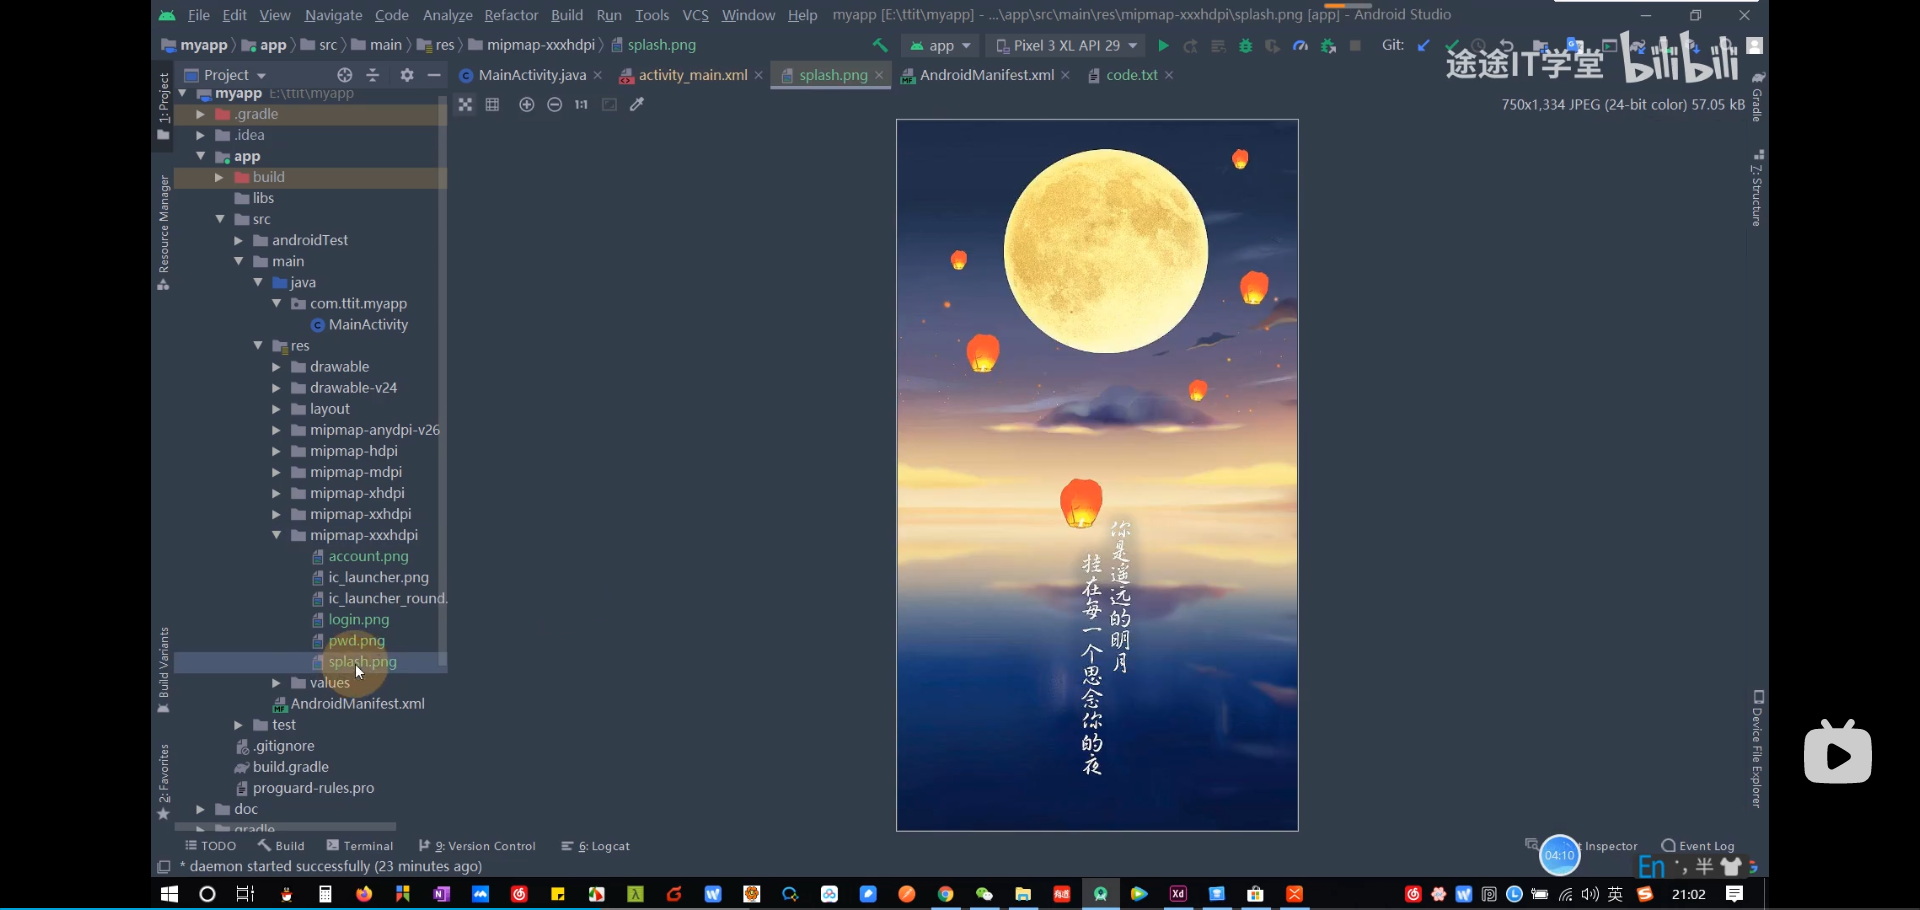Screen dimensions: 1920x910
Task: Start debugging with the green bug icon
Action: pos(1245,46)
